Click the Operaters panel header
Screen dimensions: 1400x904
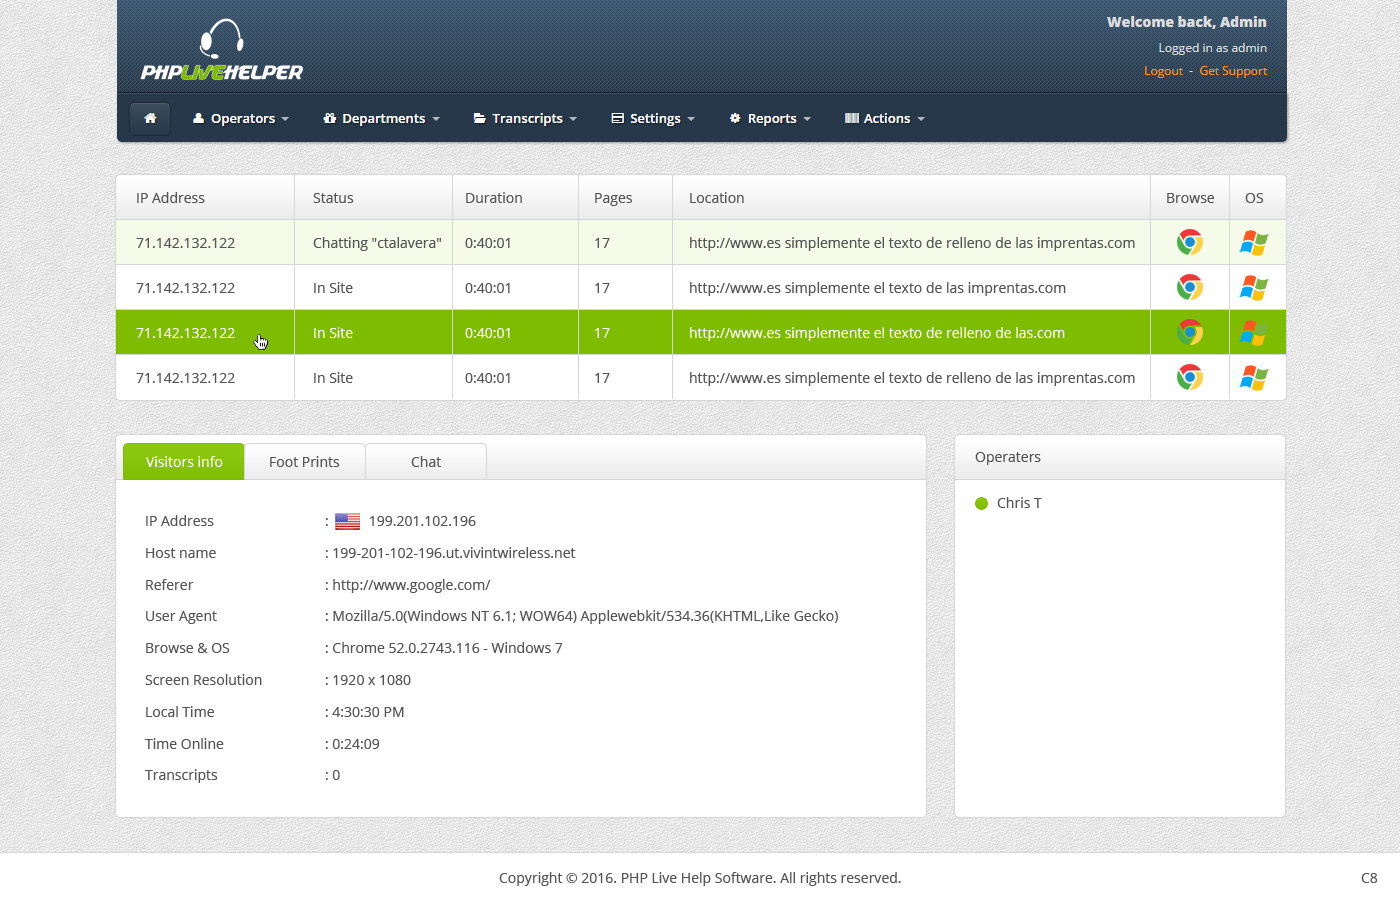(1120, 457)
